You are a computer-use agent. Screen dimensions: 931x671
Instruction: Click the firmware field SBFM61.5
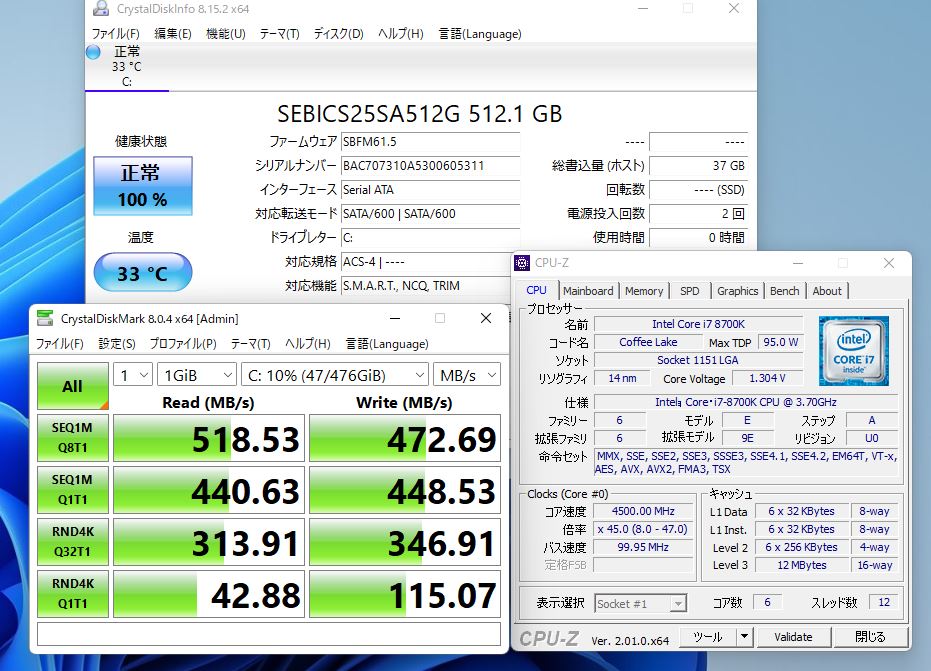click(x=430, y=142)
